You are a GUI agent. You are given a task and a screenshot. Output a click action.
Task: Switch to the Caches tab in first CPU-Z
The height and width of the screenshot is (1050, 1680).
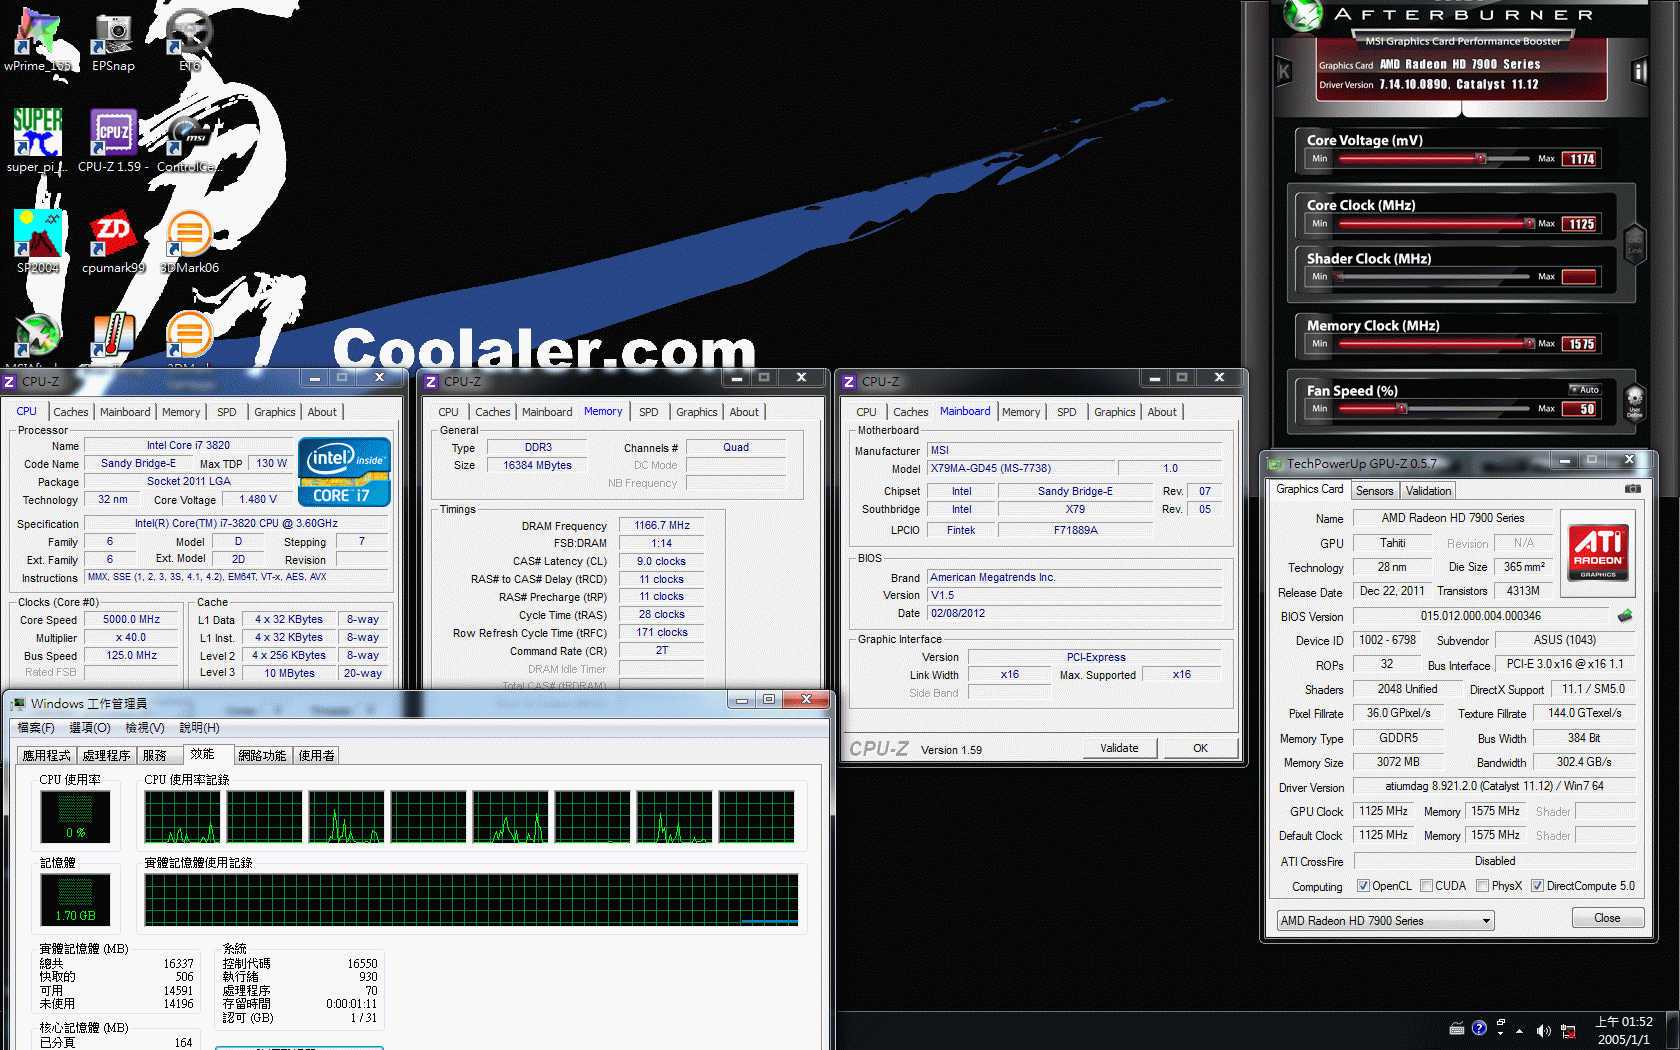[x=70, y=412]
